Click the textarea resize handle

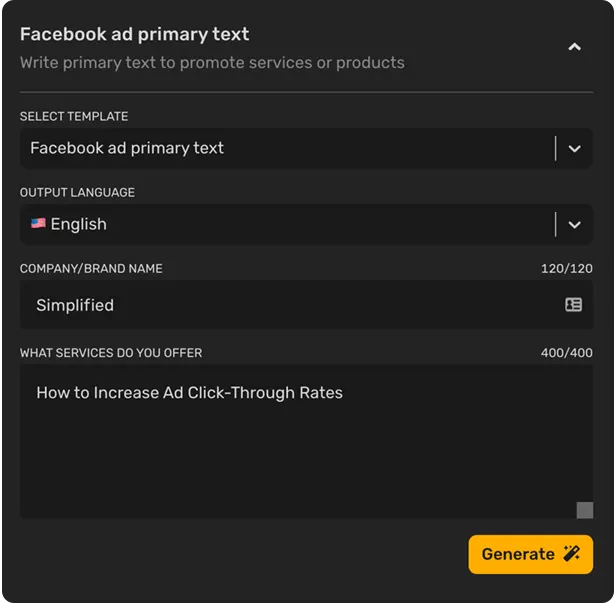tap(585, 510)
